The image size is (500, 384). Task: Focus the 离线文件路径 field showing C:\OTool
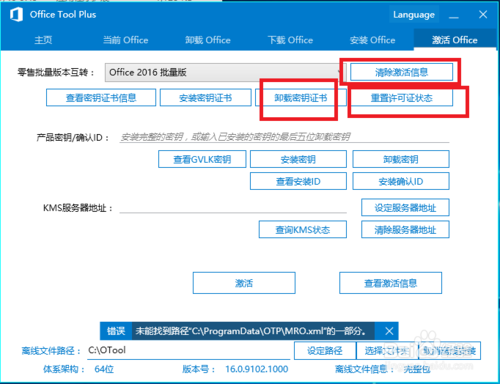(189, 350)
